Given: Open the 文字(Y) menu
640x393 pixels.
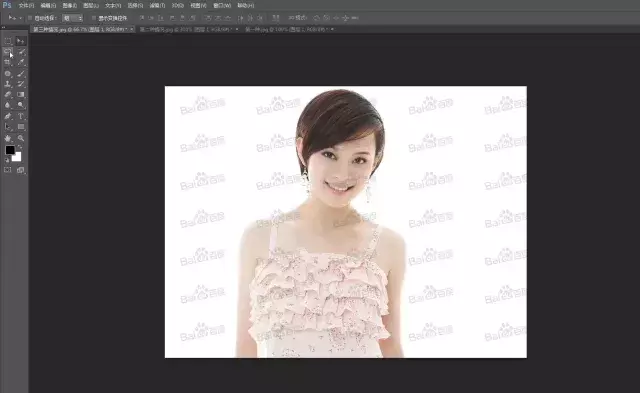Looking at the screenshot, I should pos(113,6).
